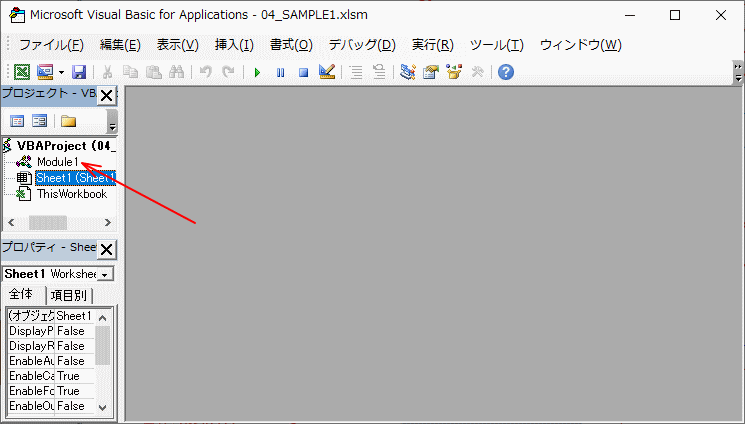Click the Cut scissors icon
745x424 pixels.
[x=107, y=72]
